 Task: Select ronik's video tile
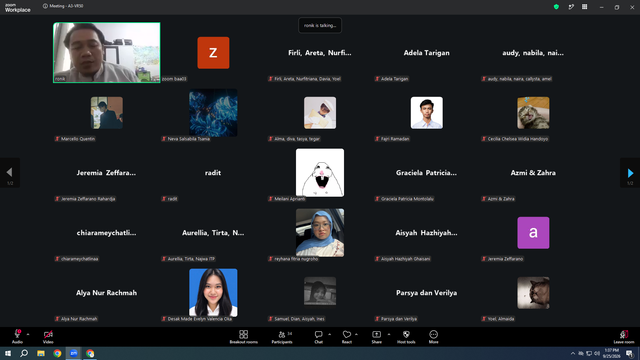107,53
